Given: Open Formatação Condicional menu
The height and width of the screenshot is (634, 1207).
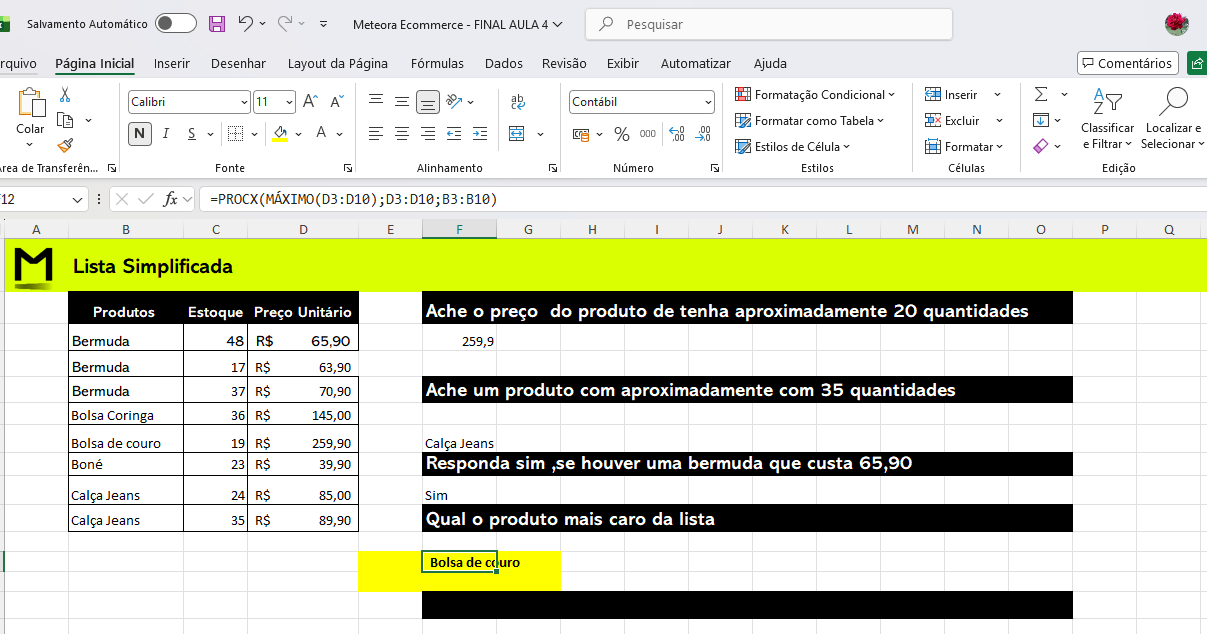Looking at the screenshot, I should click(815, 95).
